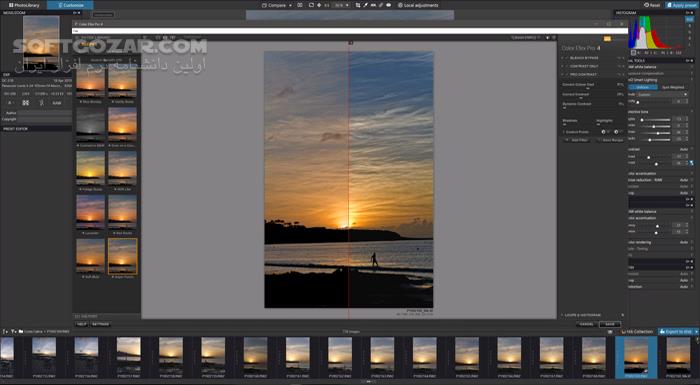Click the Save button in Color Efex
This screenshot has height=385, width=700.
tap(609, 324)
